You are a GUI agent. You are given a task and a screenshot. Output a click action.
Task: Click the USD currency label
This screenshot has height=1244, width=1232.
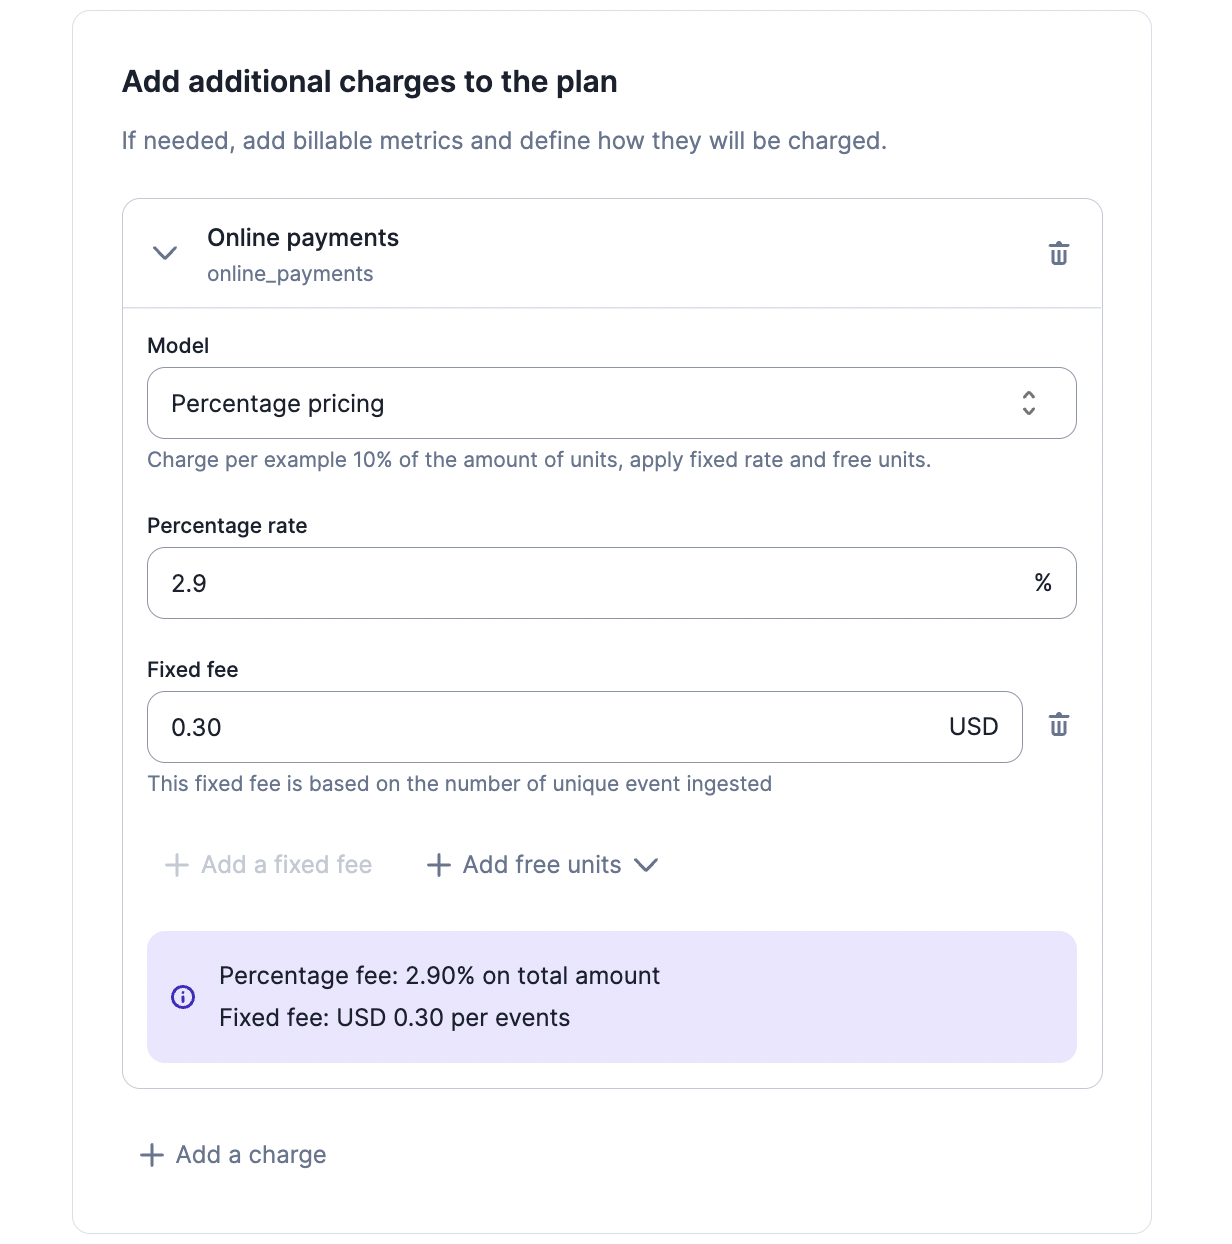click(974, 727)
